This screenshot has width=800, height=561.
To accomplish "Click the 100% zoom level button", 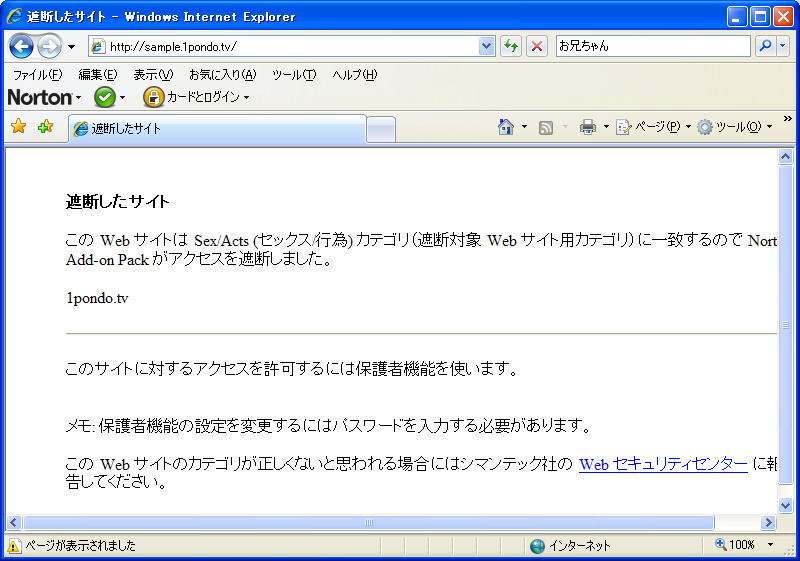I will 735,545.
